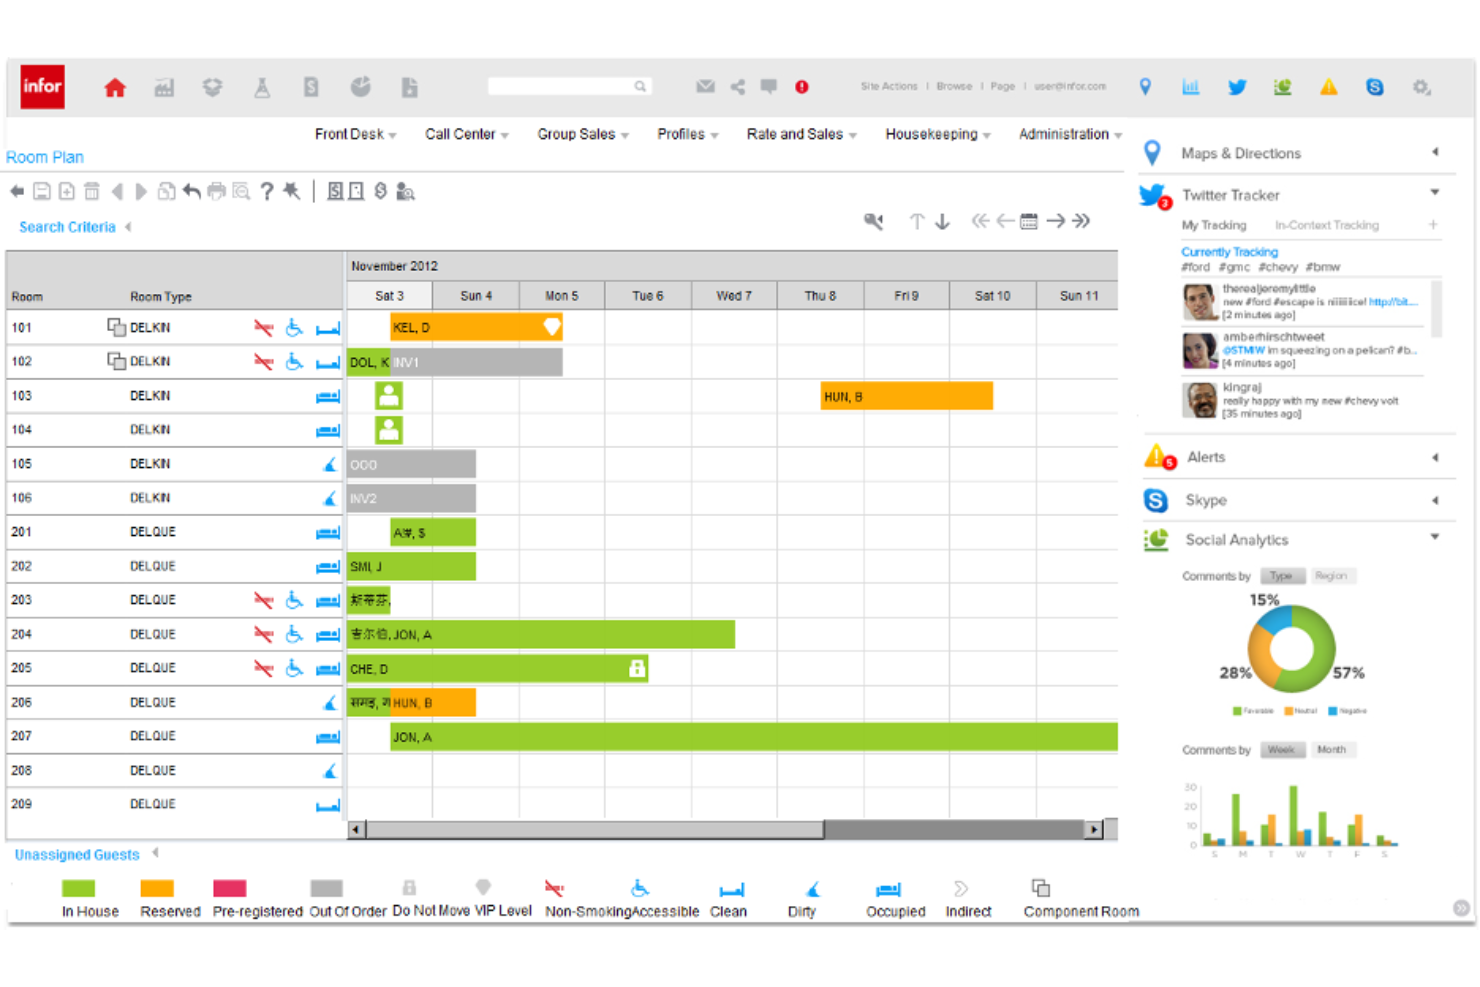Select the wheelchair accessible icon for room 203
The width and height of the screenshot is (1480, 987).
coord(293,600)
